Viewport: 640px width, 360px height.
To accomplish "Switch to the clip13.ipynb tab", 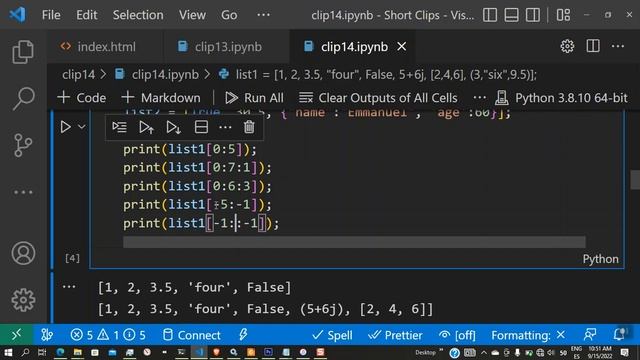I will [x=227, y=47].
